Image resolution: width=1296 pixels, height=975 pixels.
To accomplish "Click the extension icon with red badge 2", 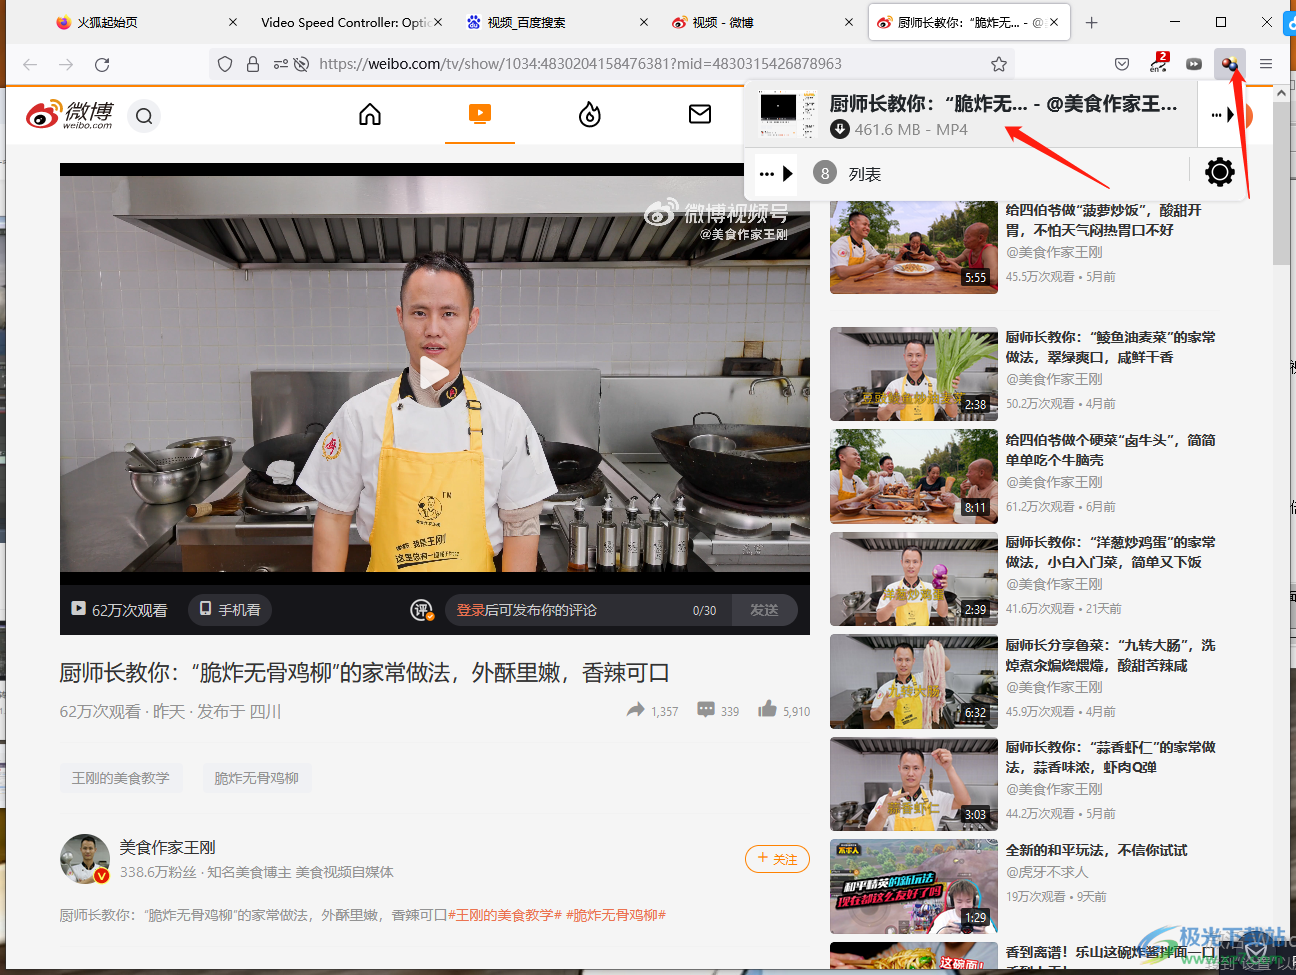I will [x=1159, y=63].
